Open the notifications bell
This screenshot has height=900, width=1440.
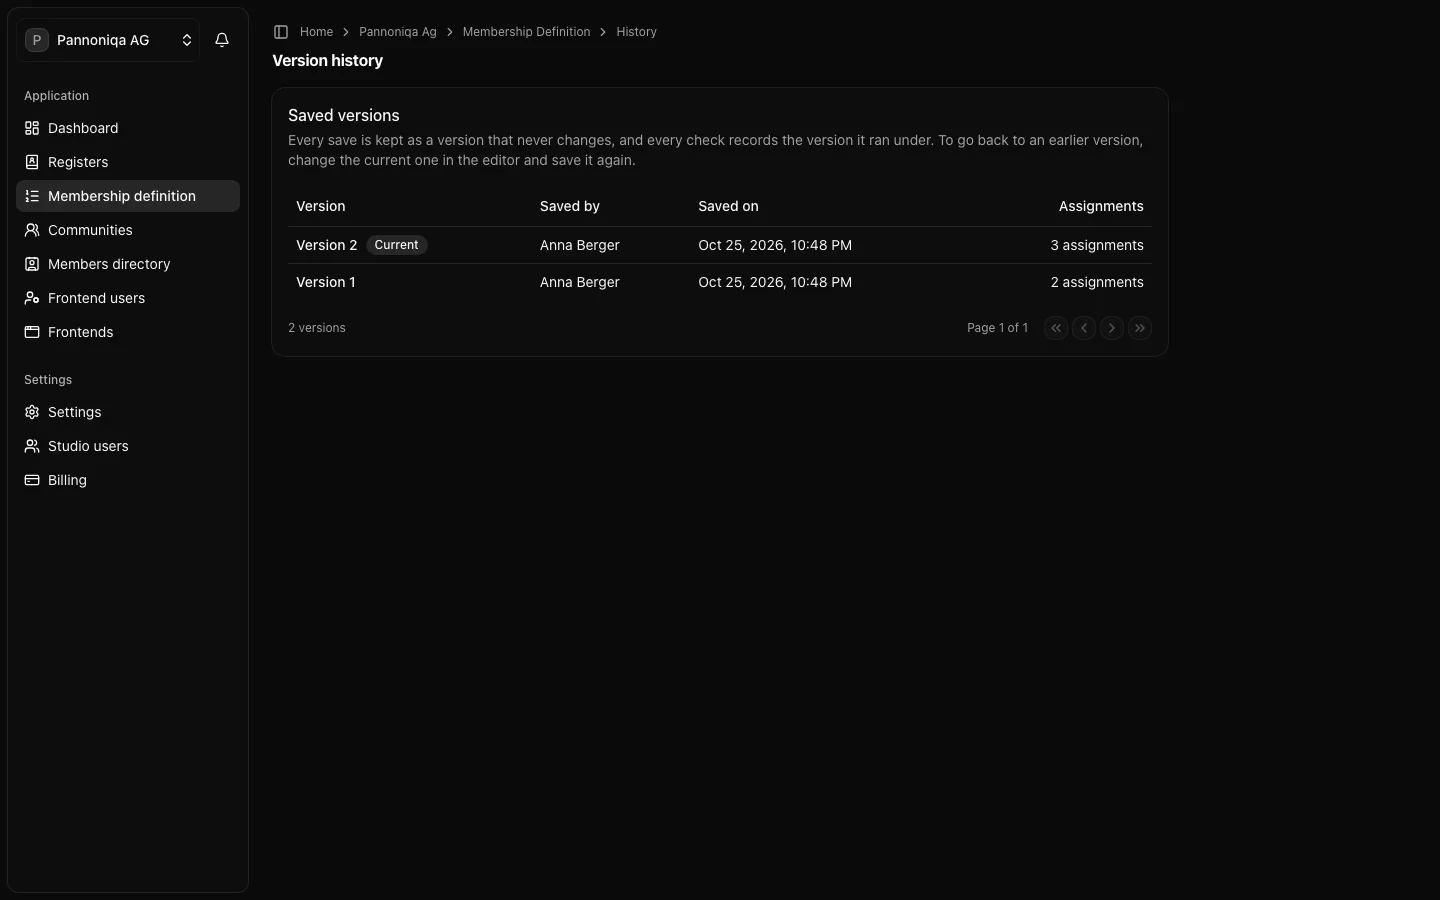pyautogui.click(x=222, y=40)
